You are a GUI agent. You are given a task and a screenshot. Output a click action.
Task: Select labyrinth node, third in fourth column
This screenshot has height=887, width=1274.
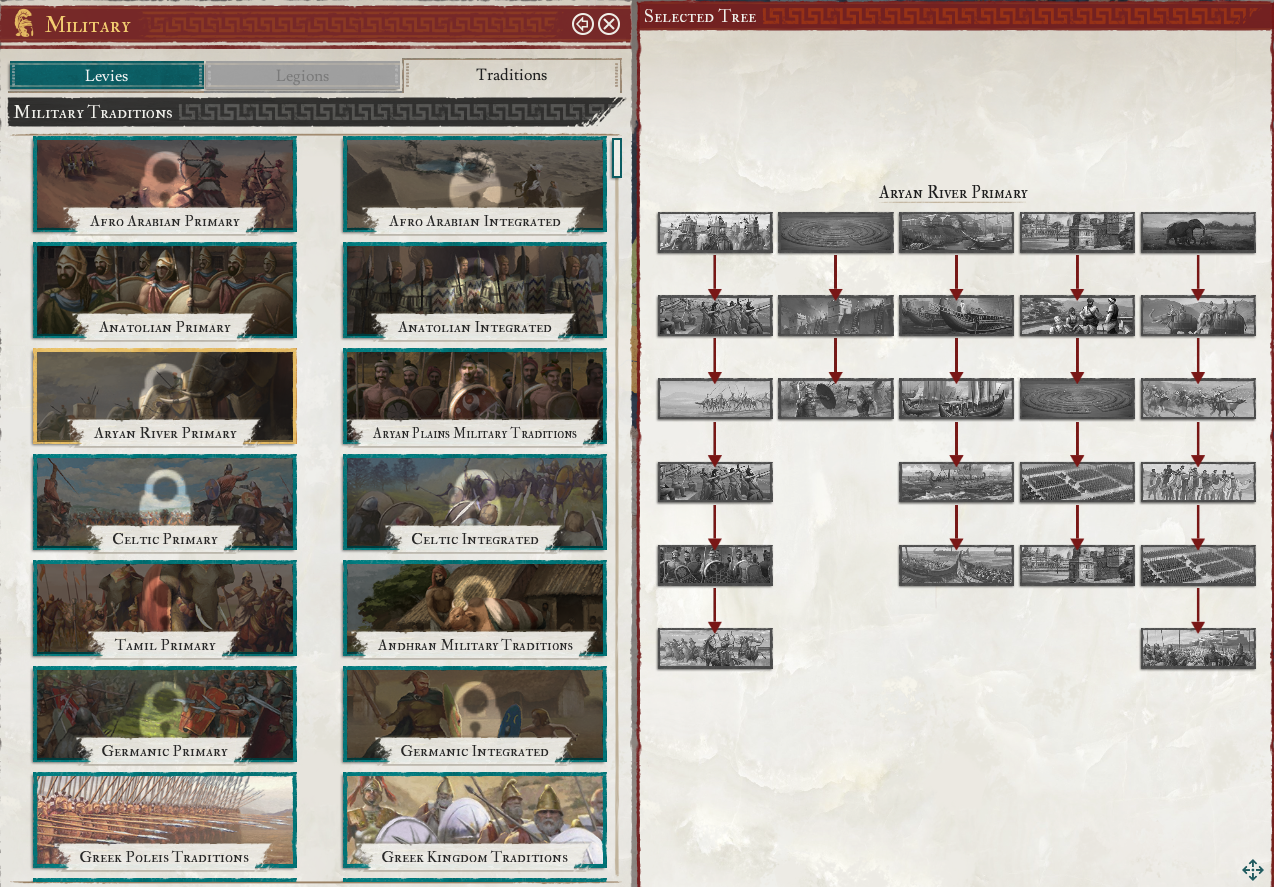pyautogui.click(x=1077, y=399)
